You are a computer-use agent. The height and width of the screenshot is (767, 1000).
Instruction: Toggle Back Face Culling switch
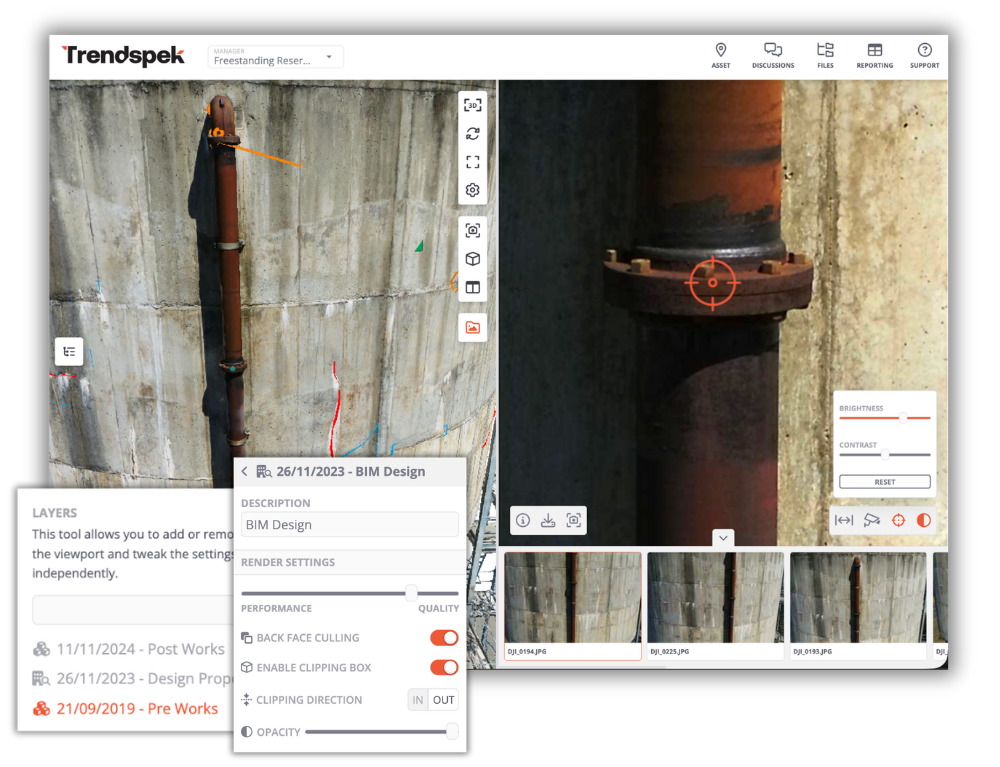click(444, 638)
